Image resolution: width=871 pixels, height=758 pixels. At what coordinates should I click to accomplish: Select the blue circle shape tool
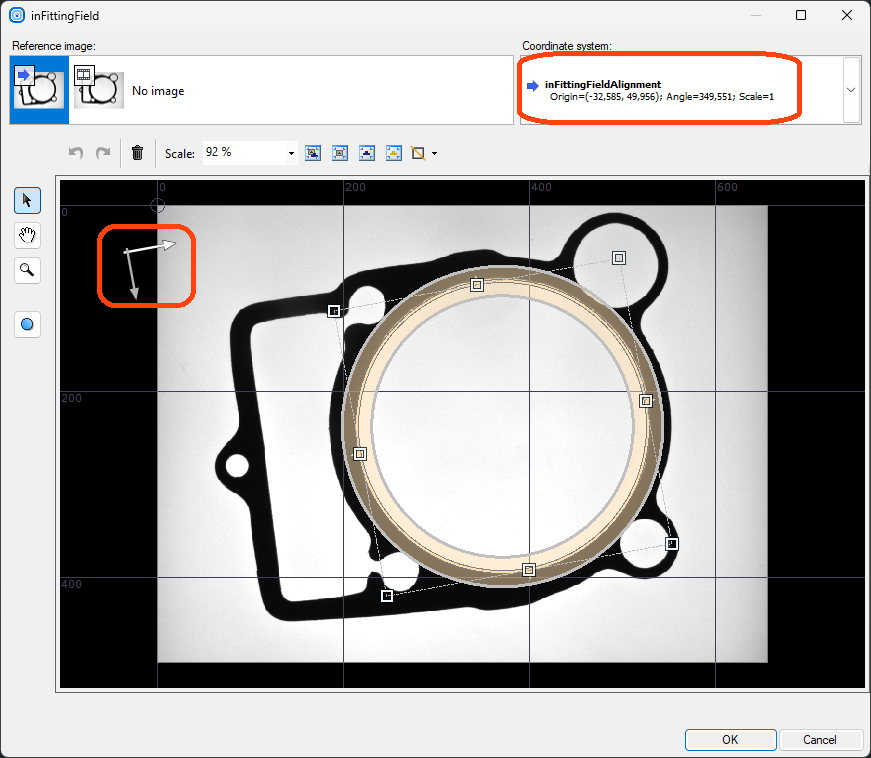pyautogui.click(x=27, y=324)
